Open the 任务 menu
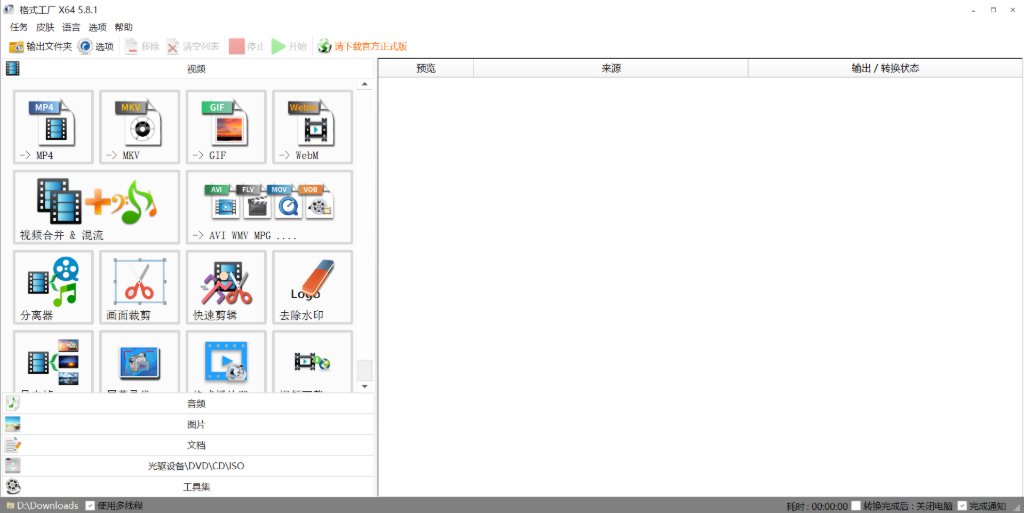 pos(19,27)
